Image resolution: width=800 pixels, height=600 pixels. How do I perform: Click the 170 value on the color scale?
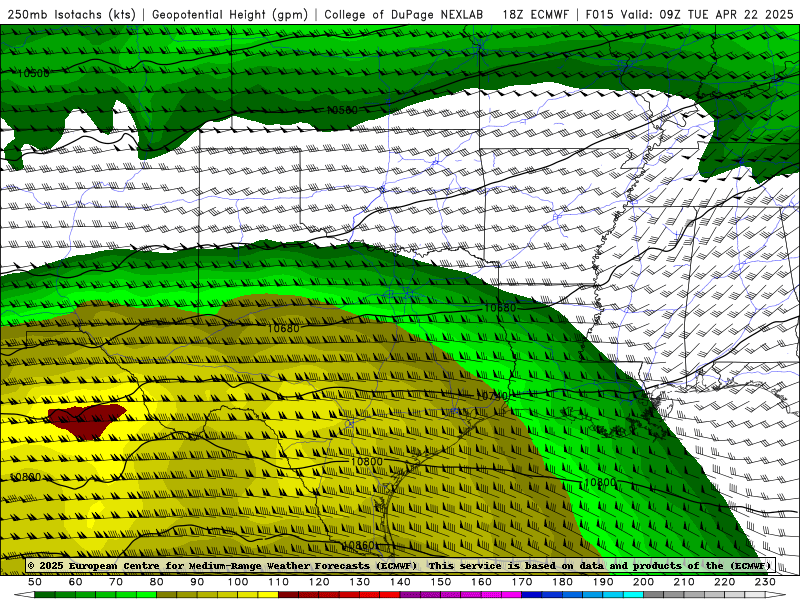pos(522,582)
